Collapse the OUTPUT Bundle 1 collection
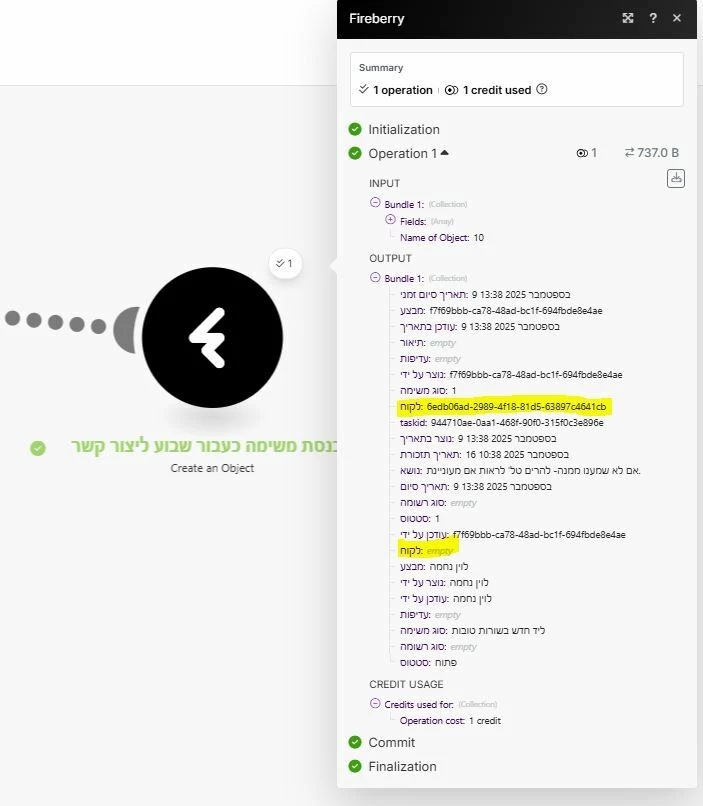 (x=375, y=278)
